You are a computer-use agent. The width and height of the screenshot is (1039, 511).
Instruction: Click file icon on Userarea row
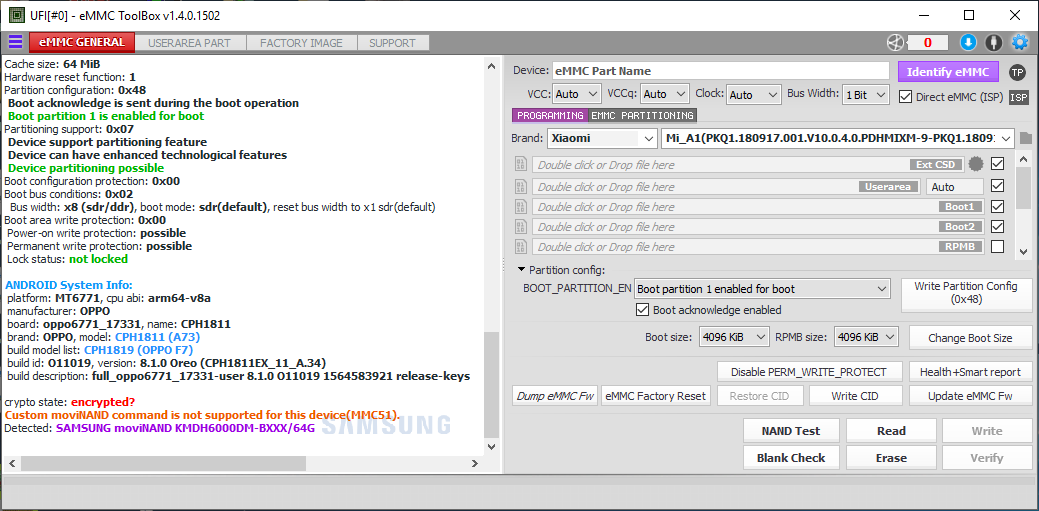pos(520,187)
